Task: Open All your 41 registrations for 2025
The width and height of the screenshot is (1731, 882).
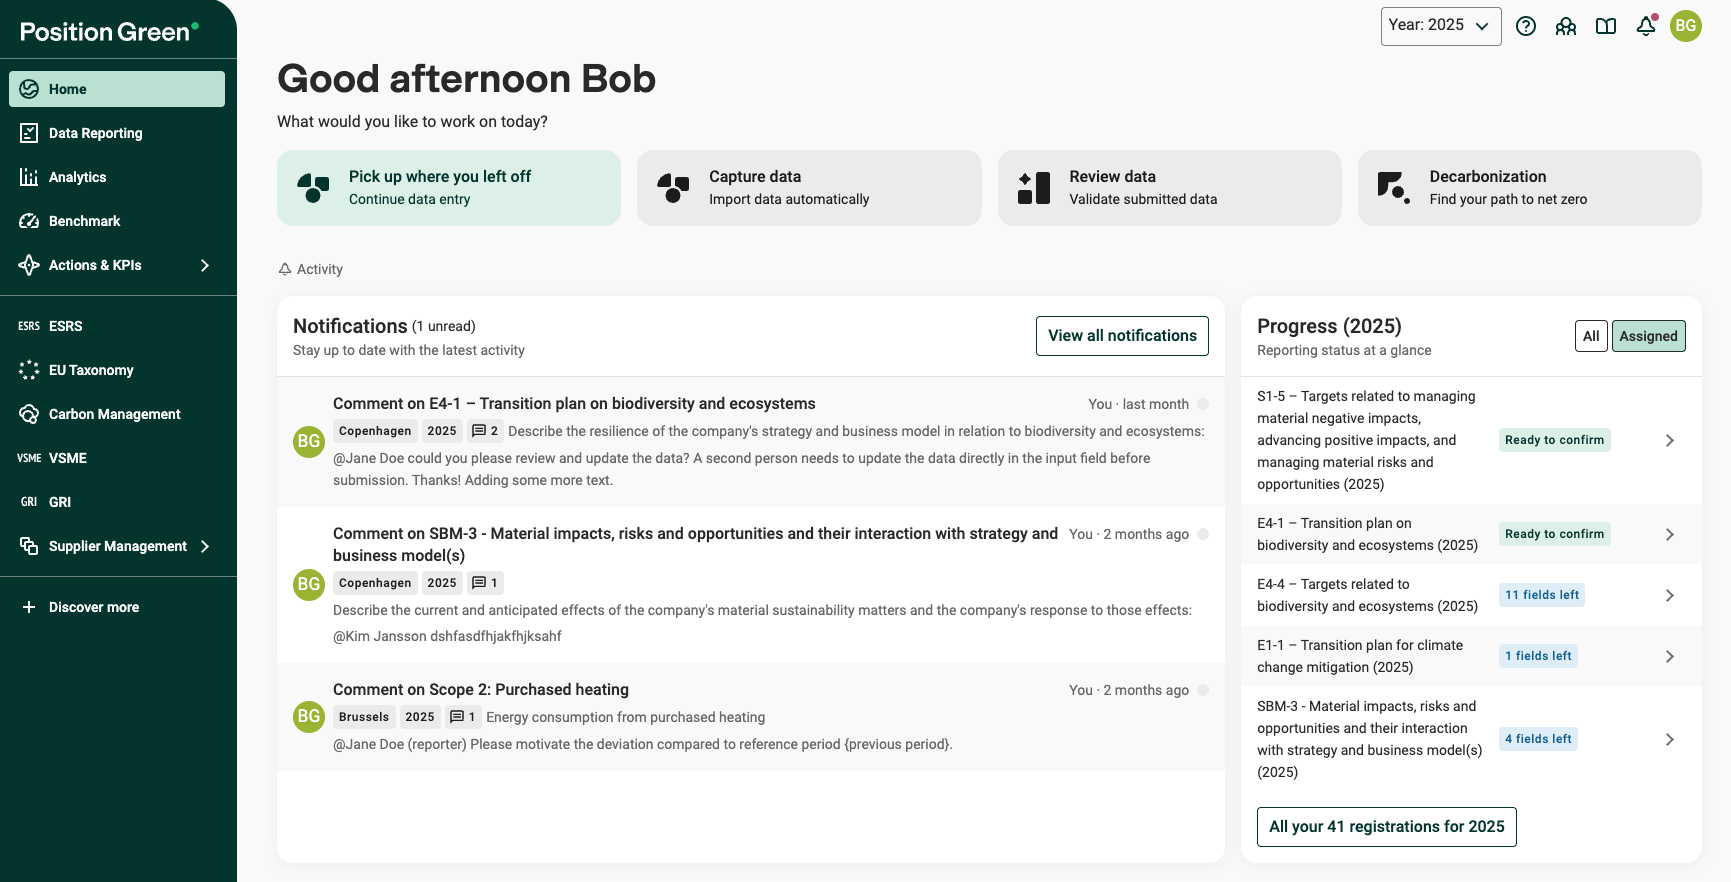Action: pos(1386,827)
